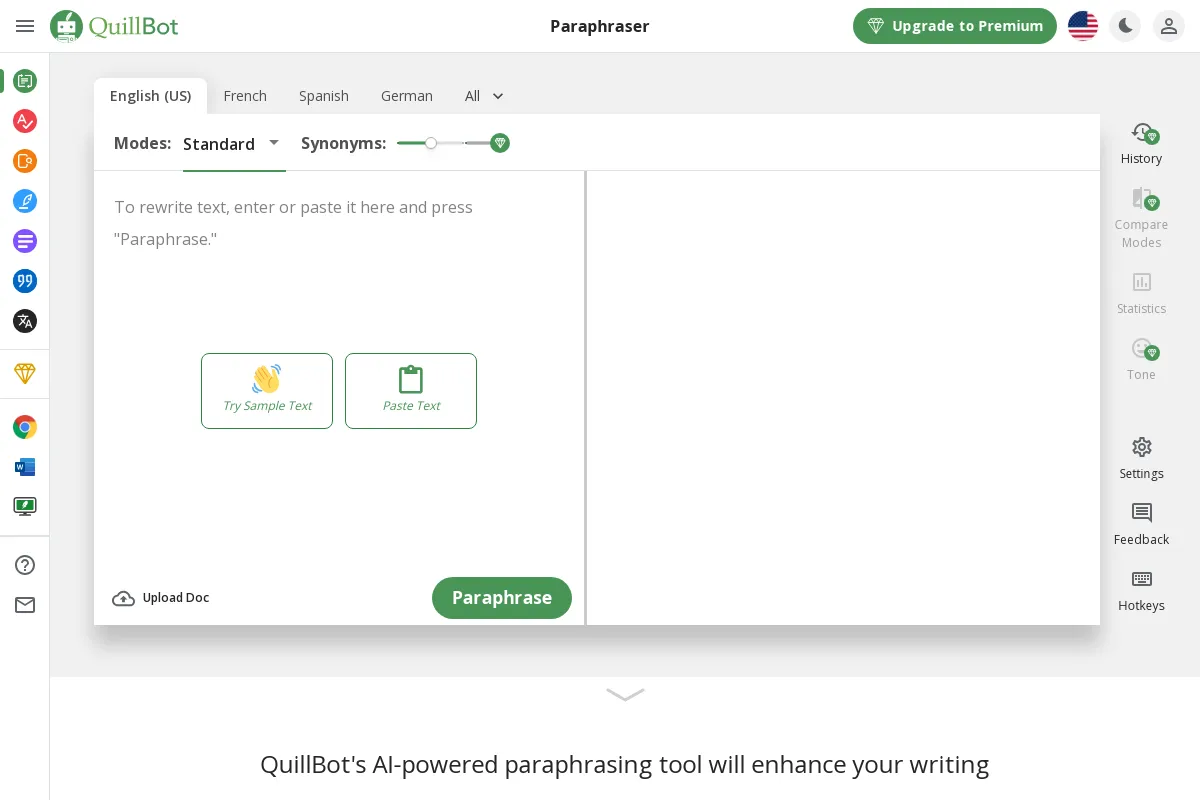This screenshot has width=1200, height=800.
Task: Toggle dark mode with the moon icon
Action: (1125, 26)
